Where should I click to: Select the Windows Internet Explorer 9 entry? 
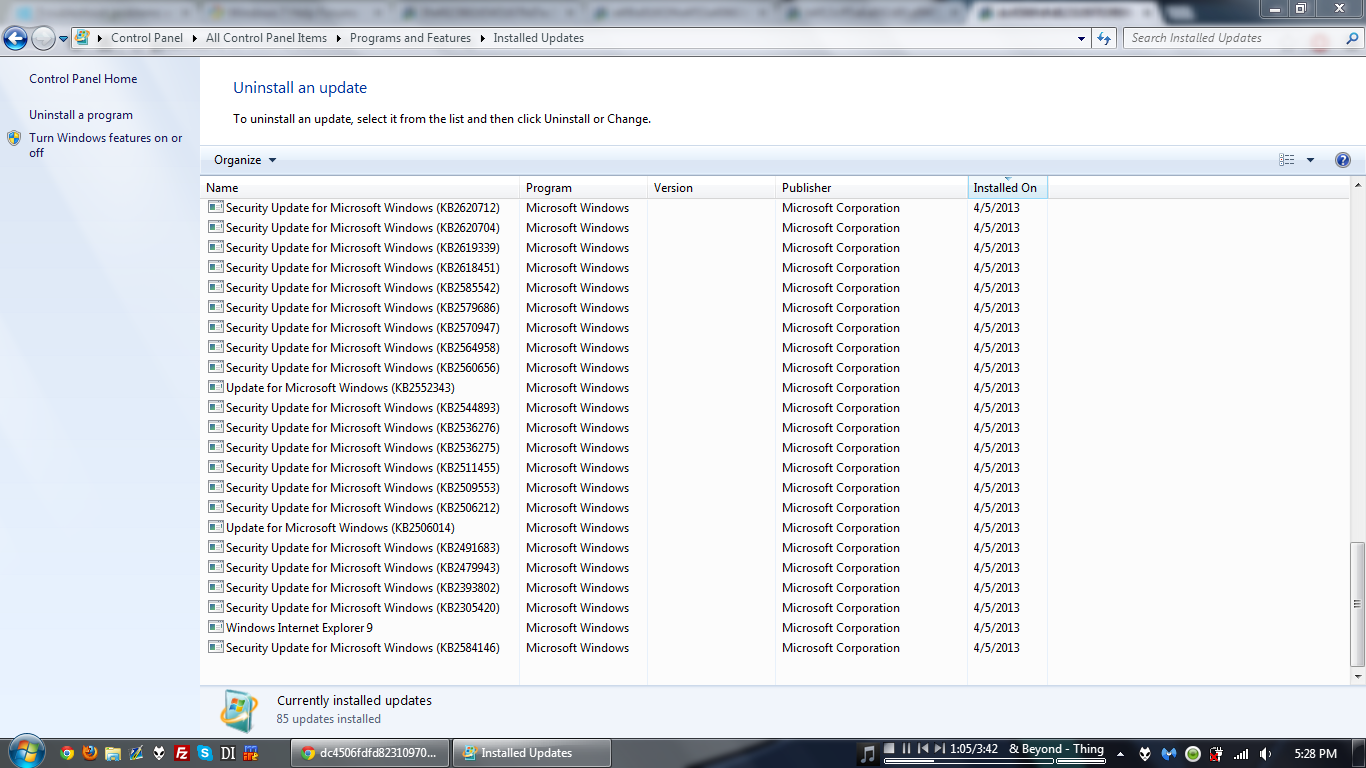pos(626,628)
